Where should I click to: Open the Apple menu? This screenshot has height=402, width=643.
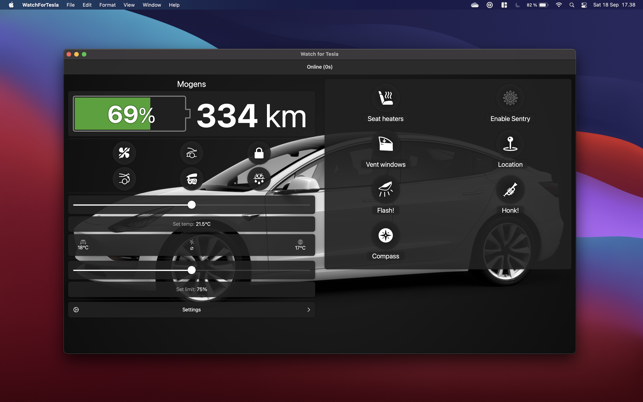(11, 5)
